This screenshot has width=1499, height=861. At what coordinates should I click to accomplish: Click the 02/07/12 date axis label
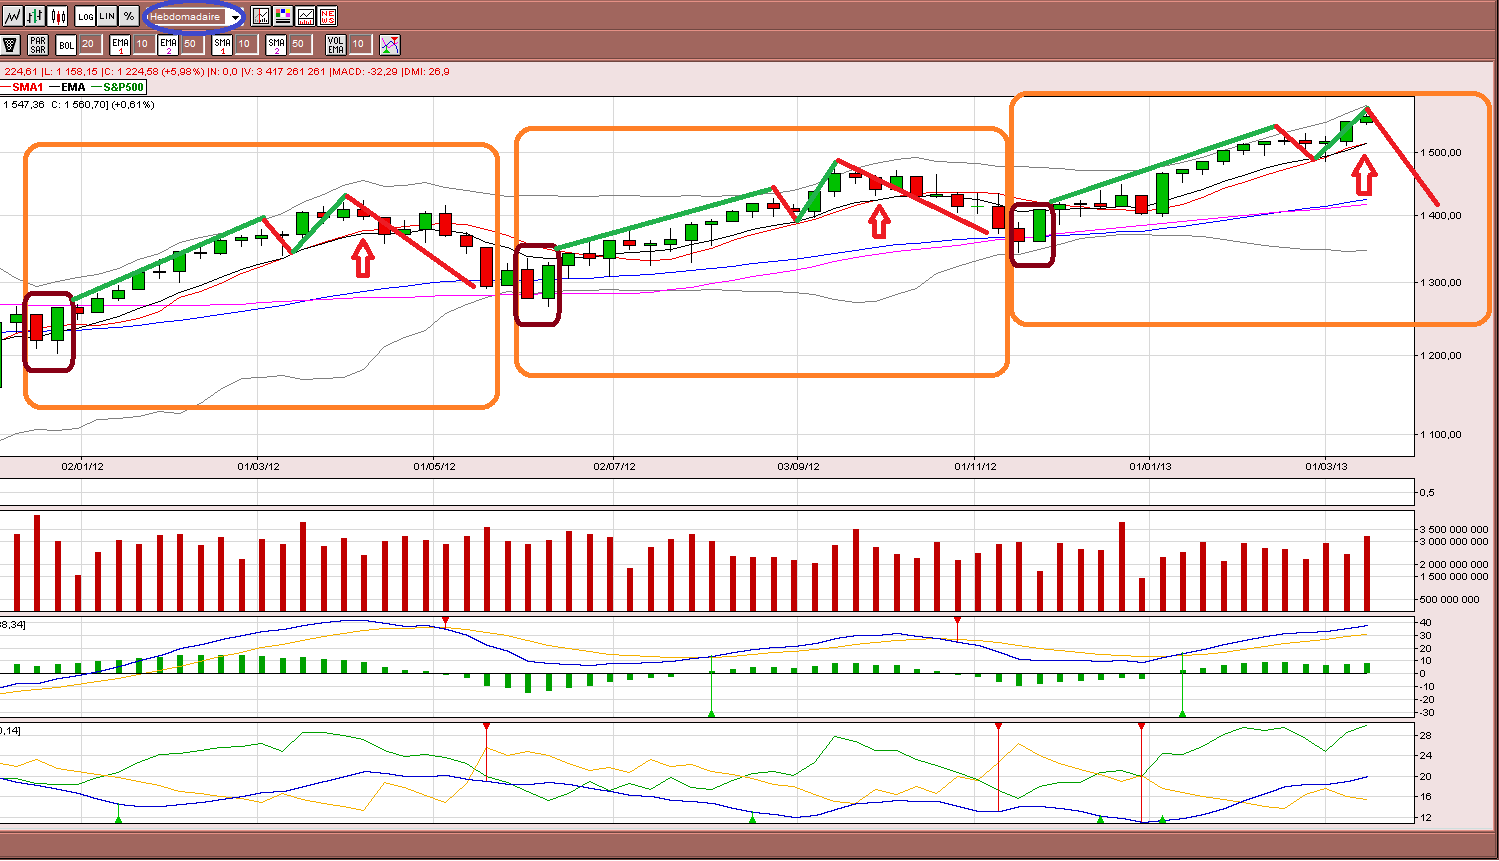(614, 467)
